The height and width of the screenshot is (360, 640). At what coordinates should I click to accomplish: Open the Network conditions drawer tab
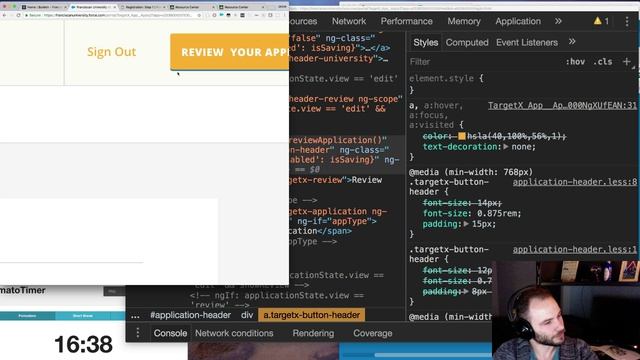[x=234, y=333]
